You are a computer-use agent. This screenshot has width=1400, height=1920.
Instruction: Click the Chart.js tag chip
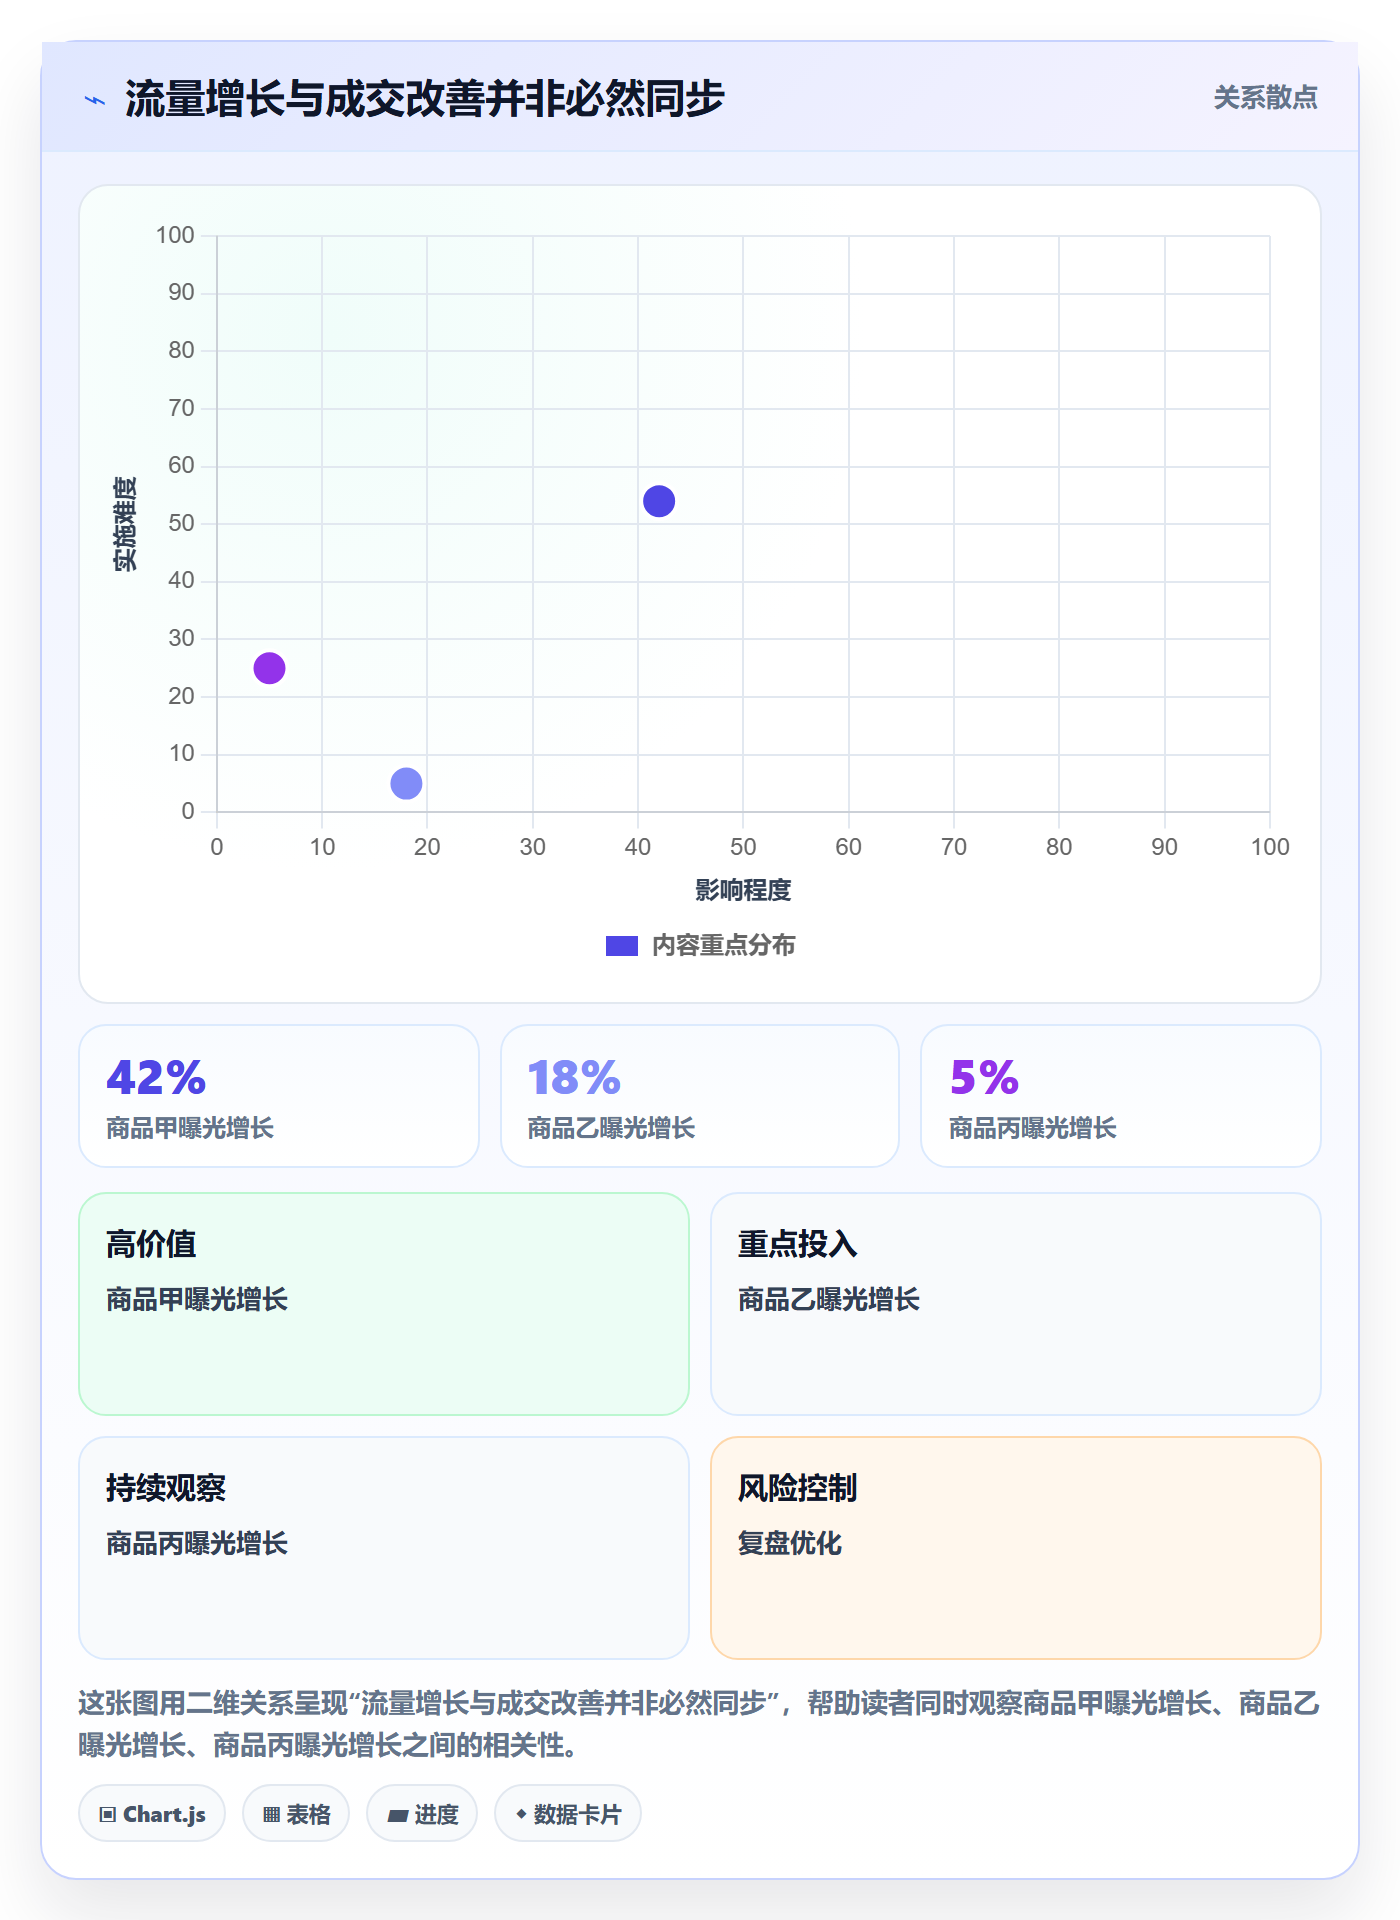[152, 1814]
